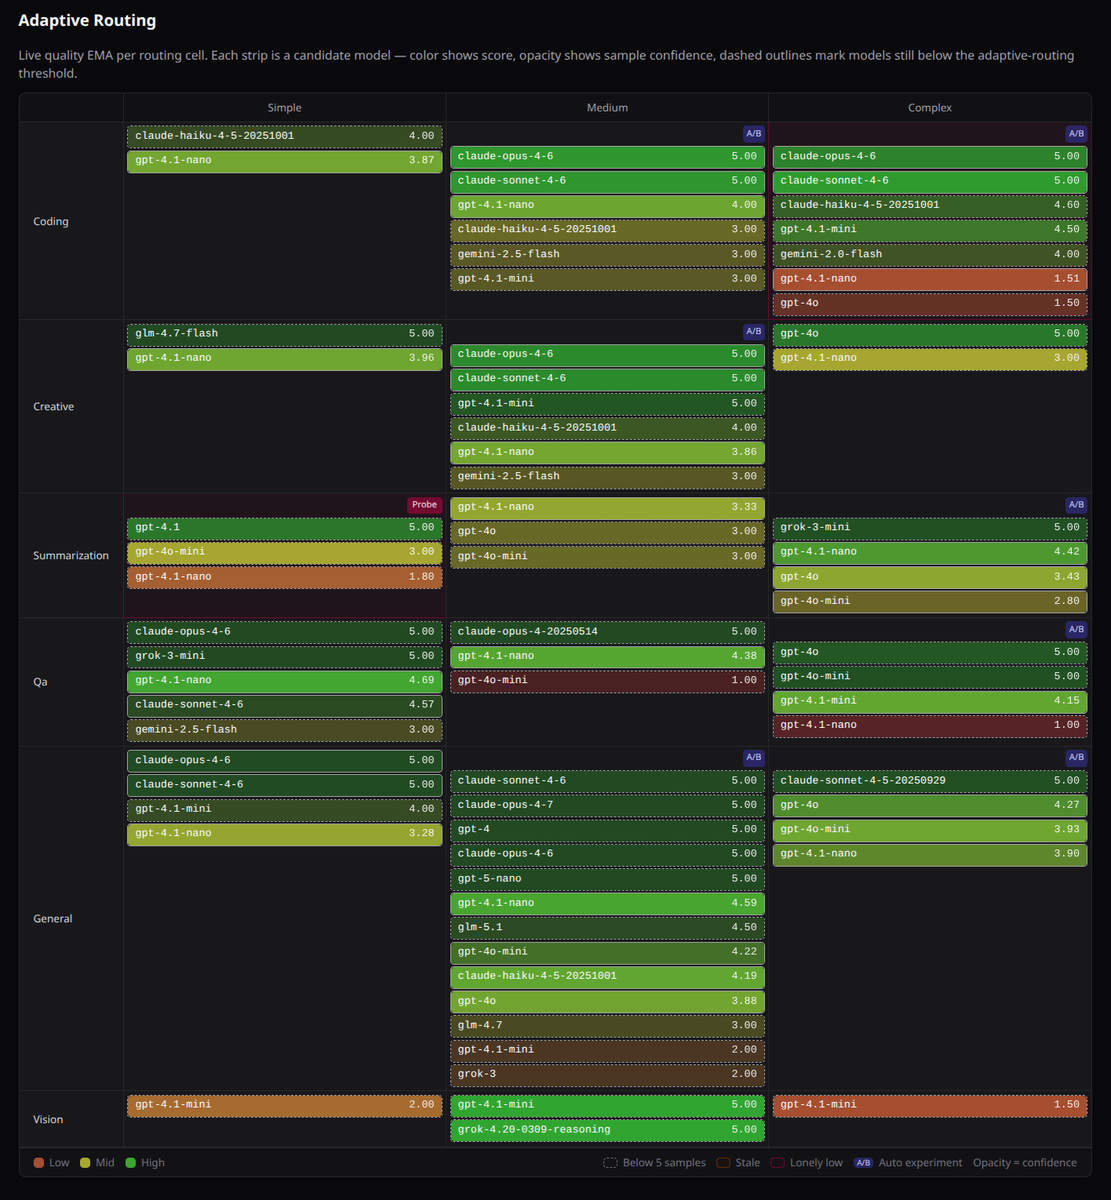Screen dimensions: 1111x1200
Task: Click the Lonely low legend marker
Action: click(x=777, y=1163)
